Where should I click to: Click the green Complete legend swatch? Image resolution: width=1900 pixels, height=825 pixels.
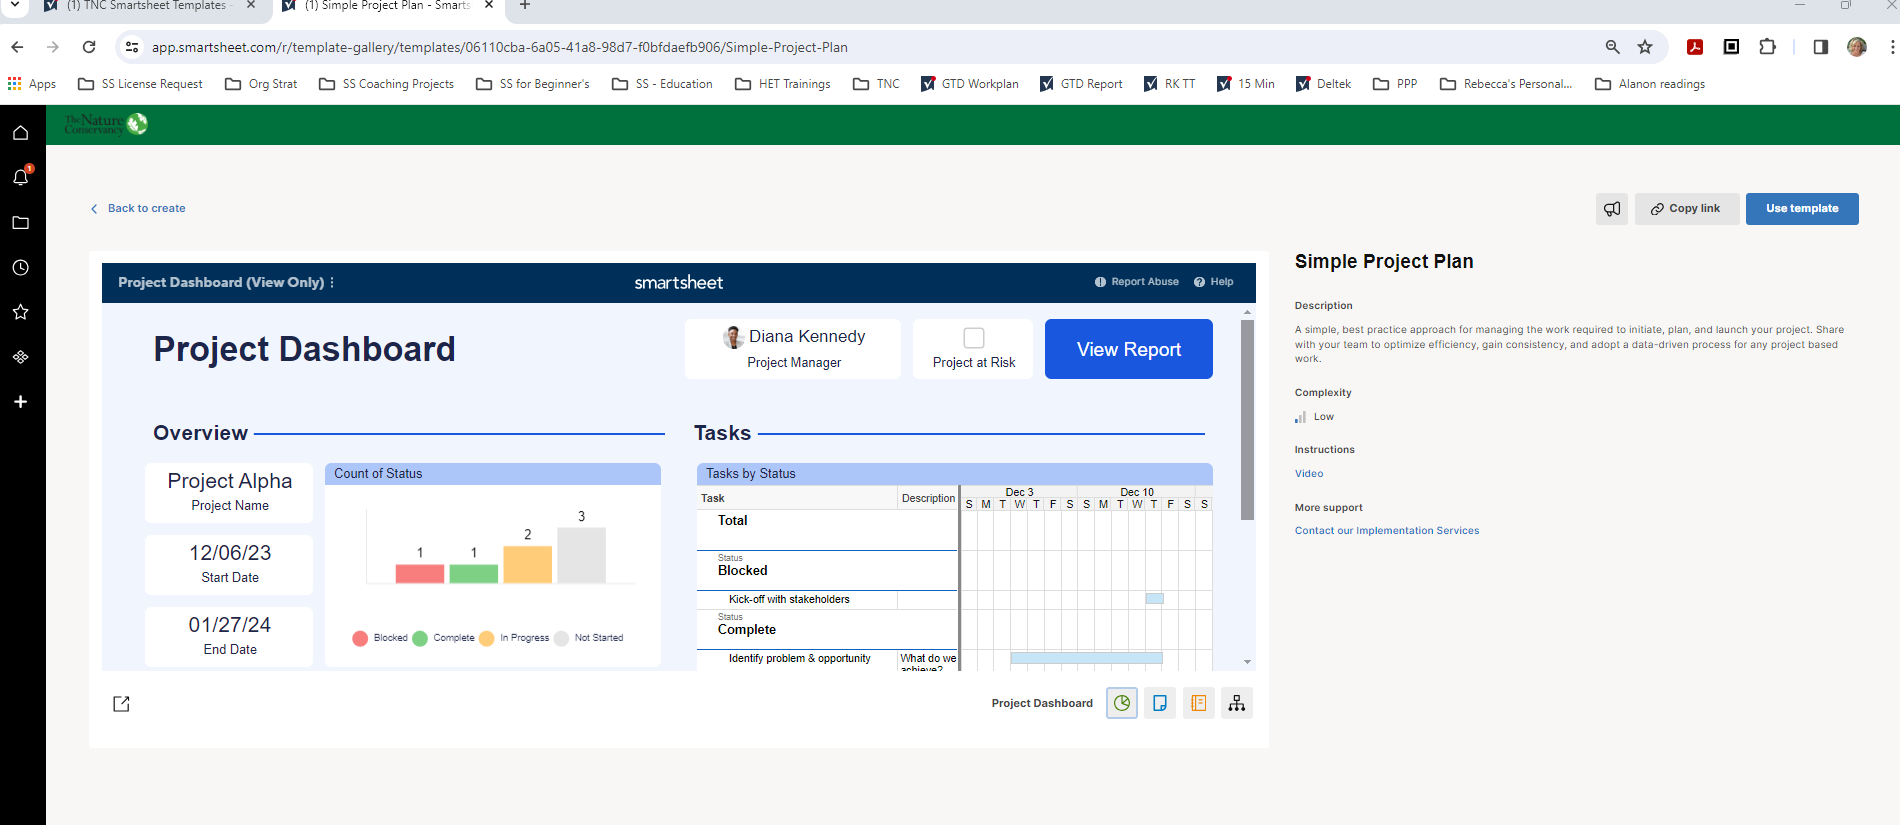(x=420, y=638)
